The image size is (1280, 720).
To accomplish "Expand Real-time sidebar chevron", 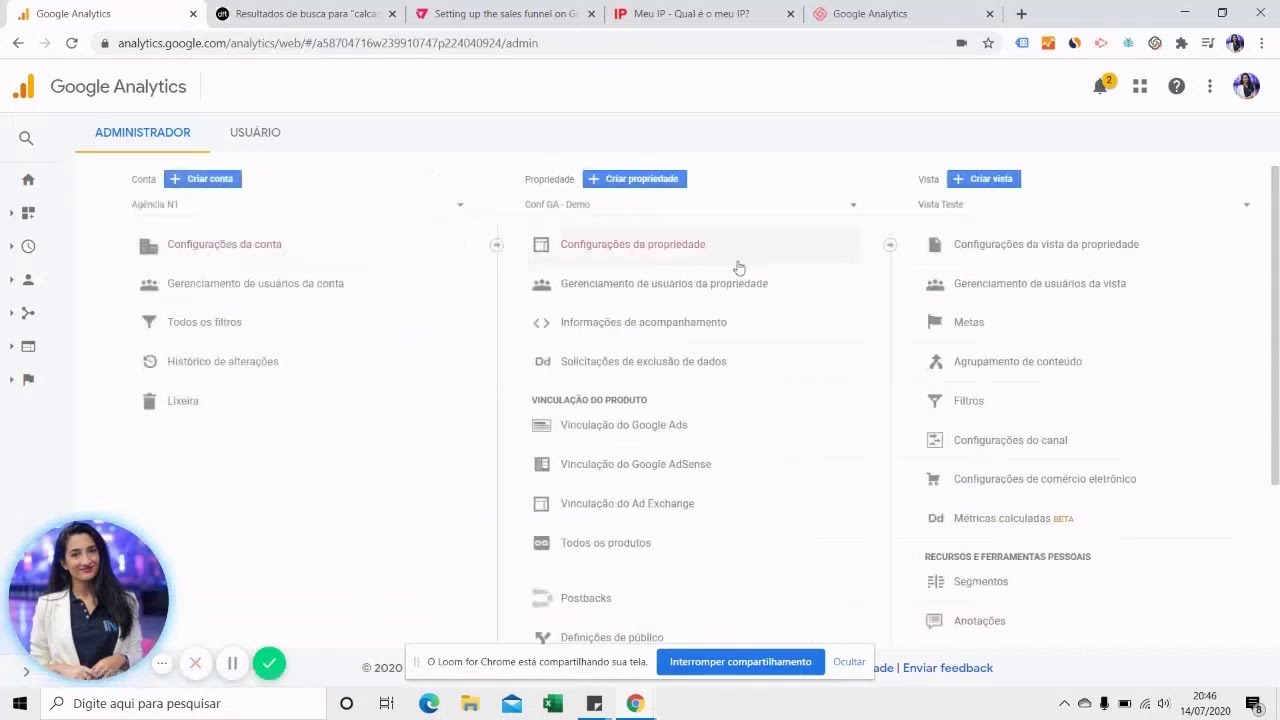I will tap(12, 246).
